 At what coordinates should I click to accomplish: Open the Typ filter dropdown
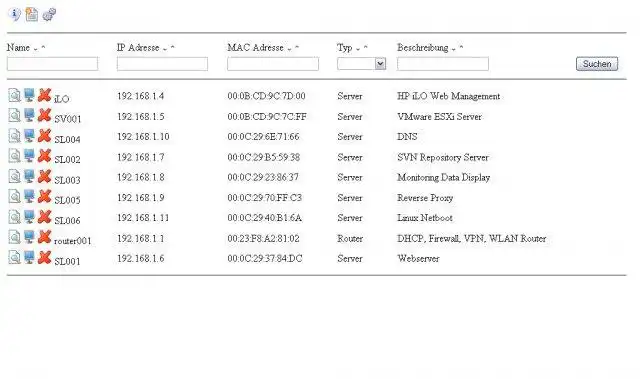click(x=362, y=64)
